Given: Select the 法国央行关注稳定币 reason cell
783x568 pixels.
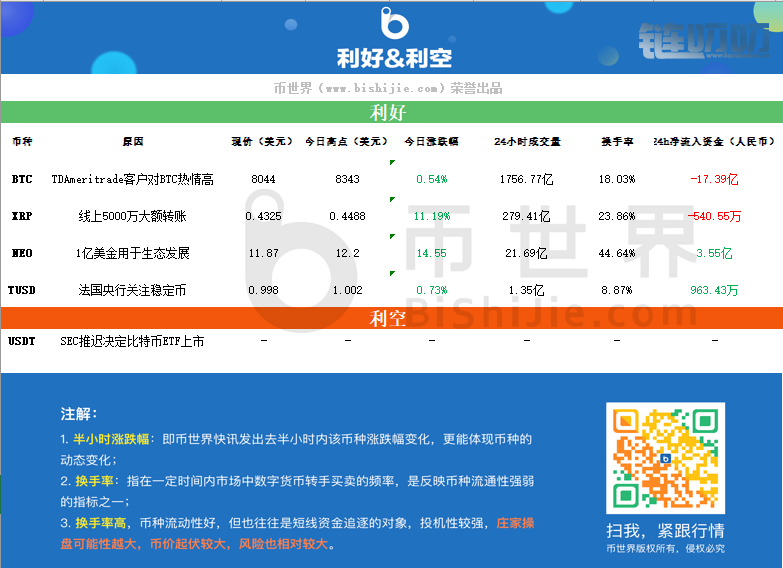Looking at the screenshot, I should 133,290.
